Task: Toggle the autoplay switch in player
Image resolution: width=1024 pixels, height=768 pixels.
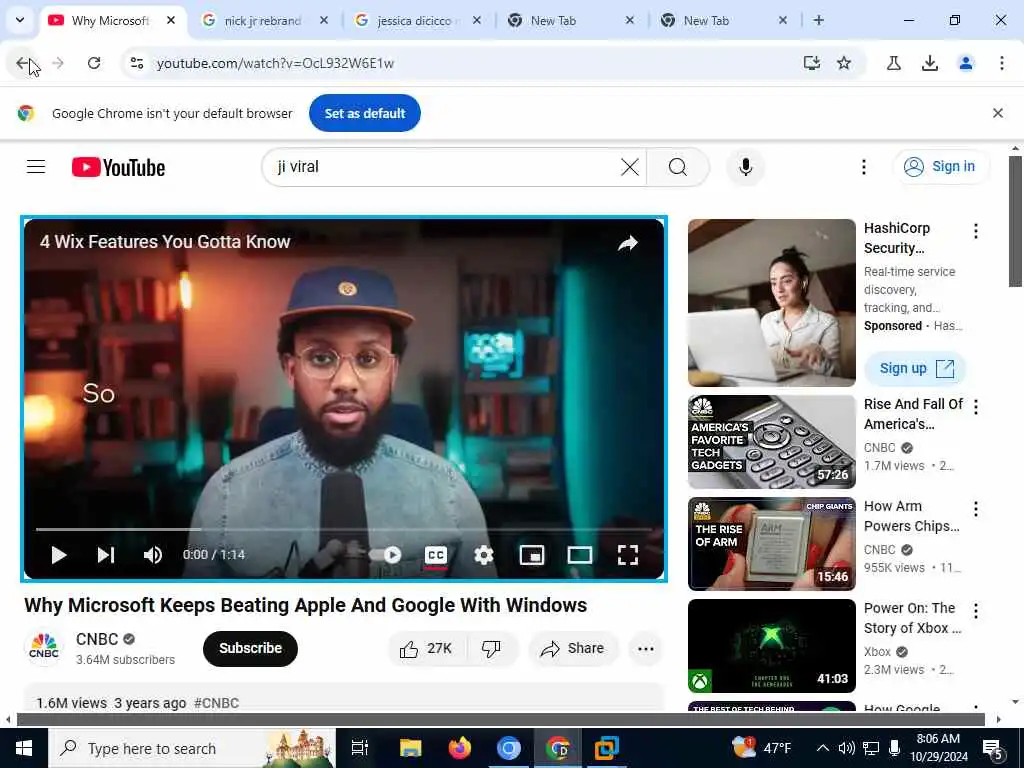Action: coord(387,555)
